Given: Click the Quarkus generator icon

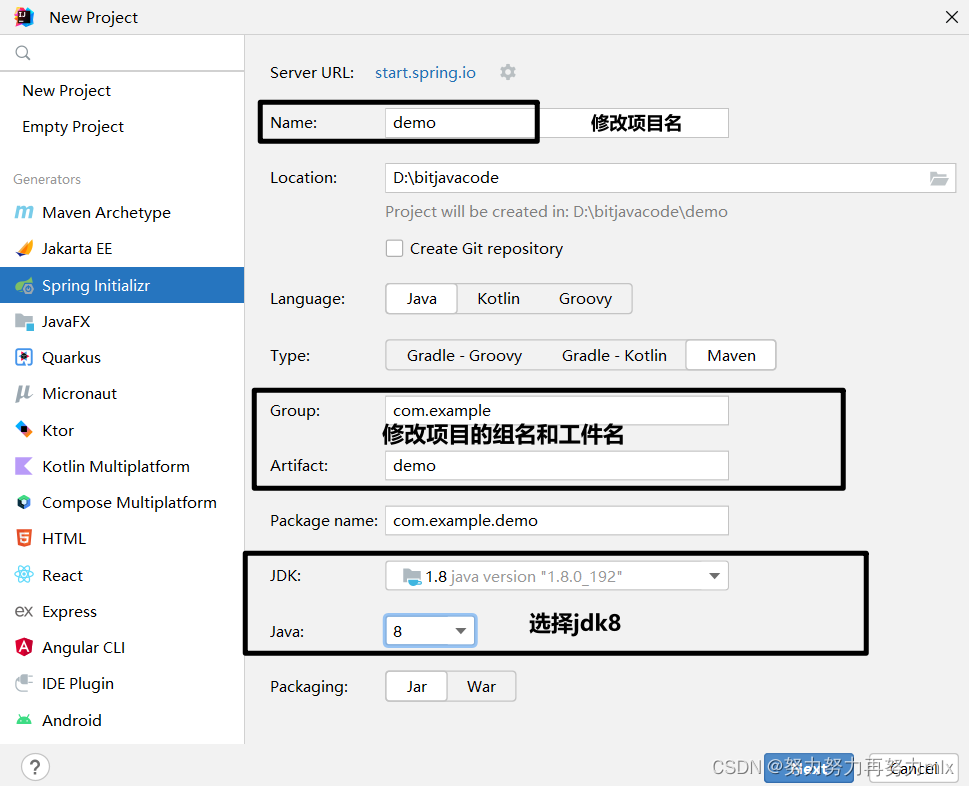Looking at the screenshot, I should [x=24, y=357].
